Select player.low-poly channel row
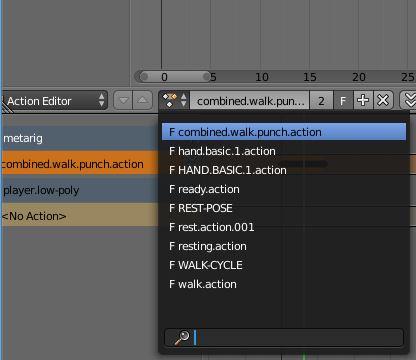 click(80, 190)
